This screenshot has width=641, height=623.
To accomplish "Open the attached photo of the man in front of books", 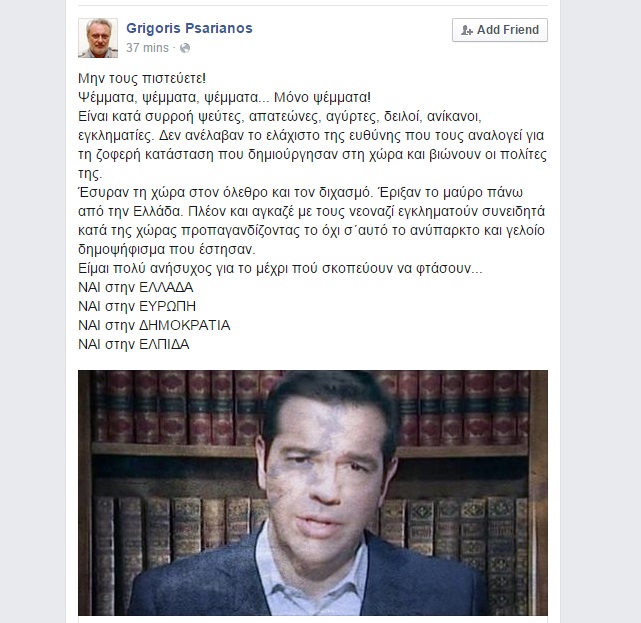I will 313,493.
